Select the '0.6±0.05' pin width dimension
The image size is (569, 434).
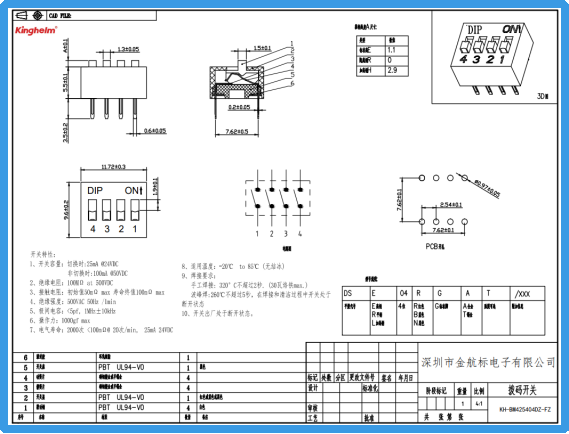click(x=155, y=131)
